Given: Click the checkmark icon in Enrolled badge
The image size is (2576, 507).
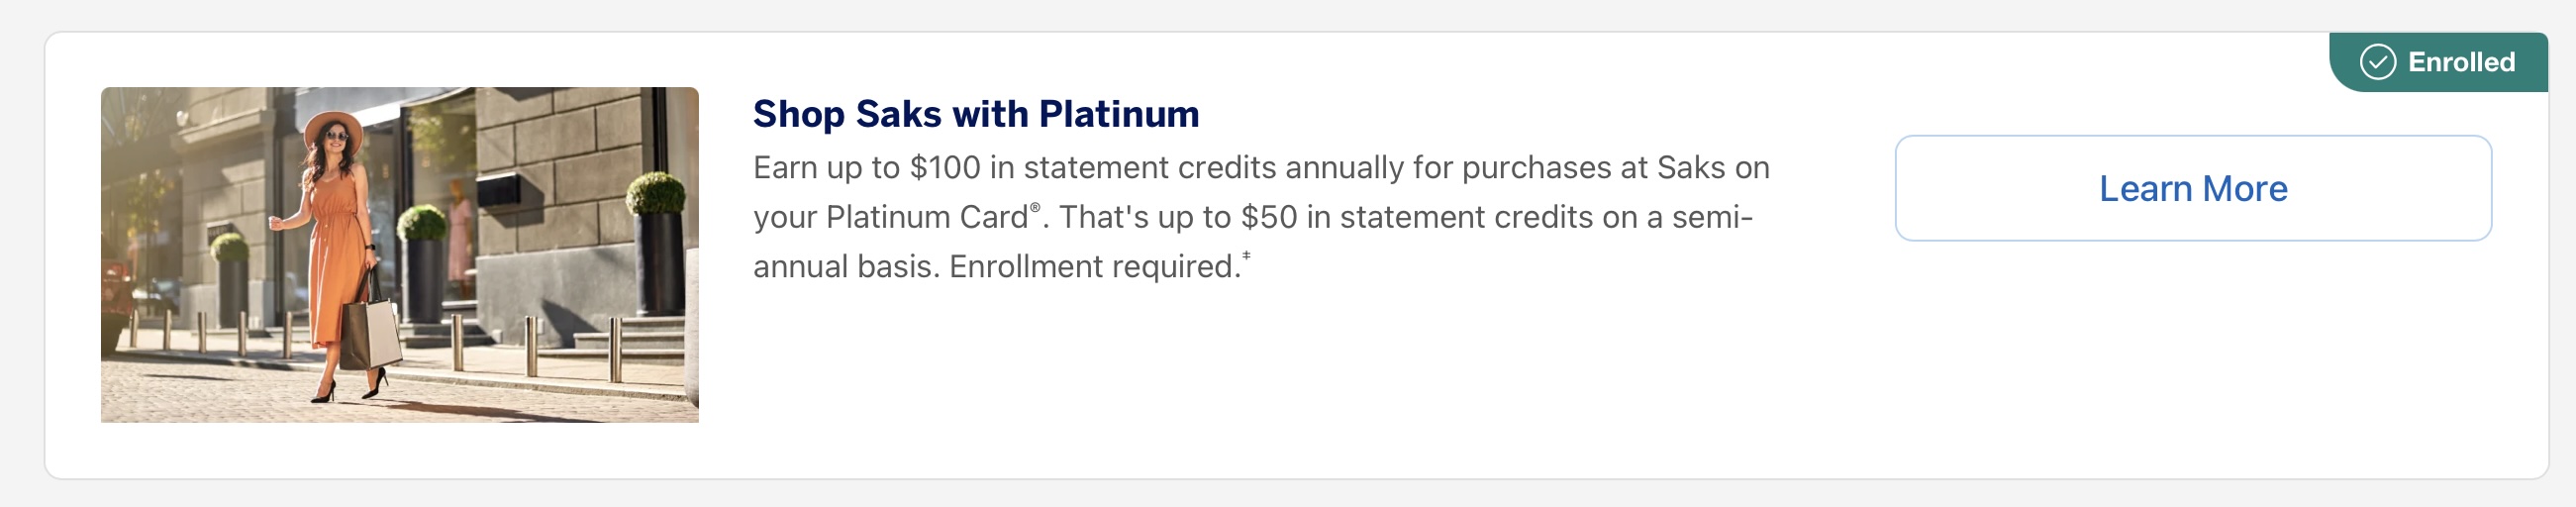Looking at the screenshot, I should point(2377,62).
